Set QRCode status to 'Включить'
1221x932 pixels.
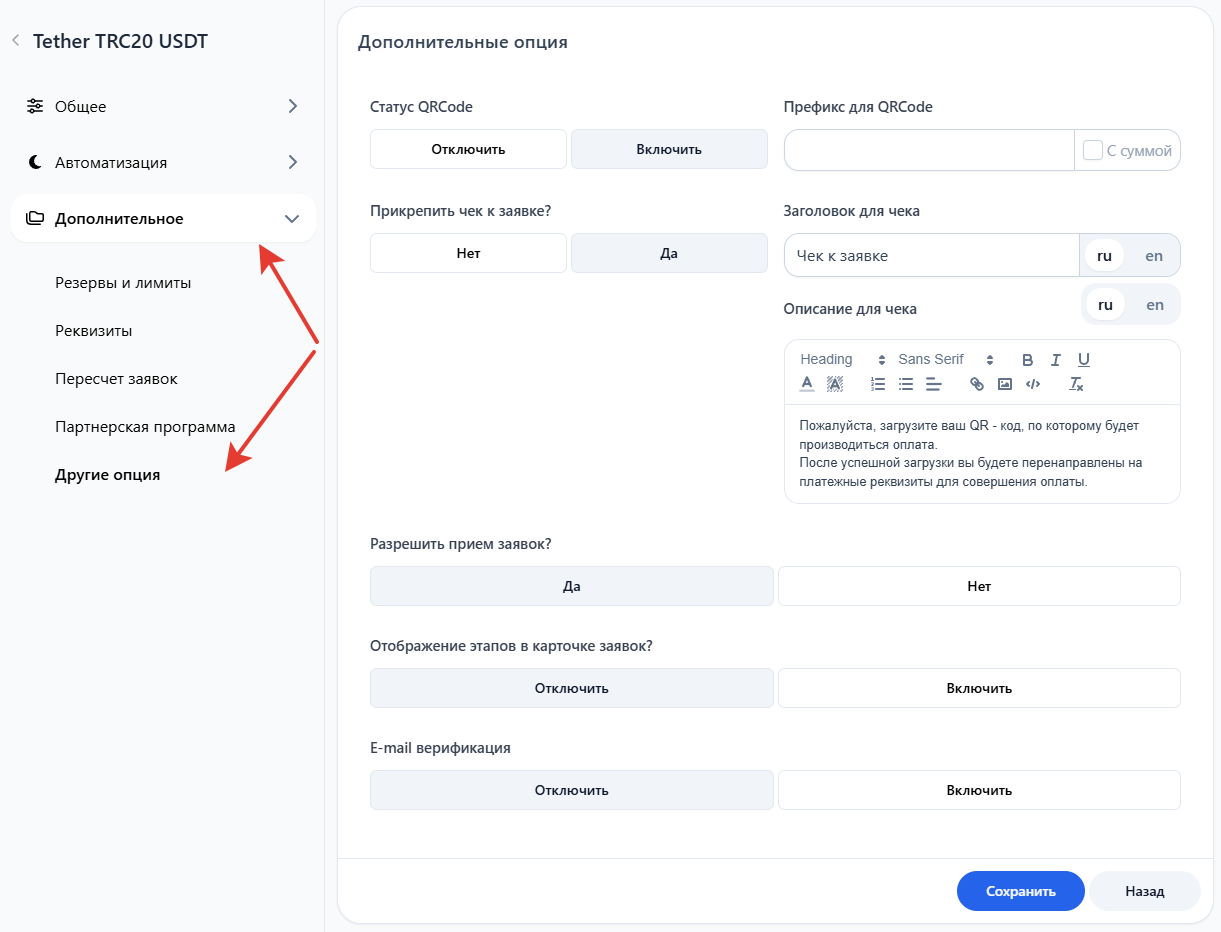coord(669,149)
